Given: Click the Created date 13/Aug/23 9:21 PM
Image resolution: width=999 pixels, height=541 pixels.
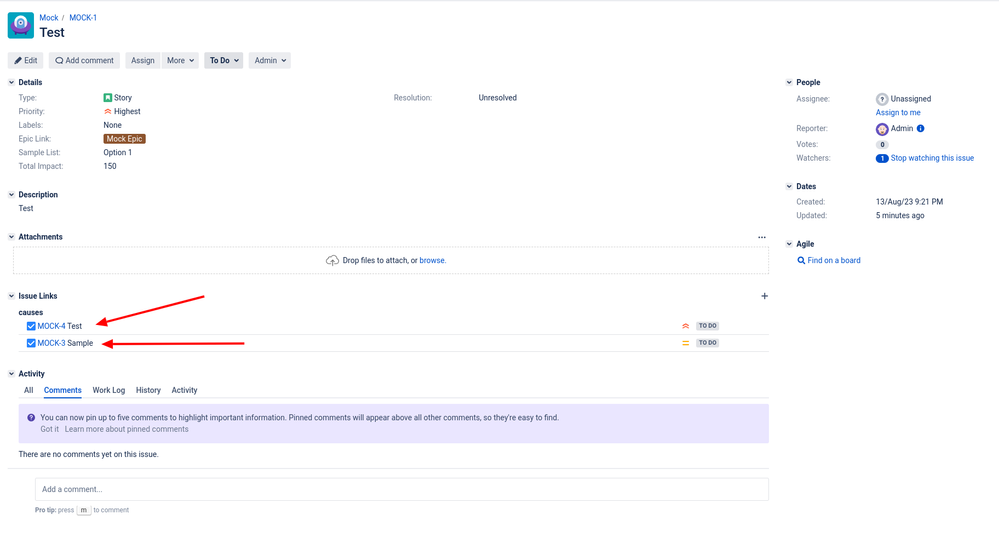Looking at the screenshot, I should tap(909, 202).
